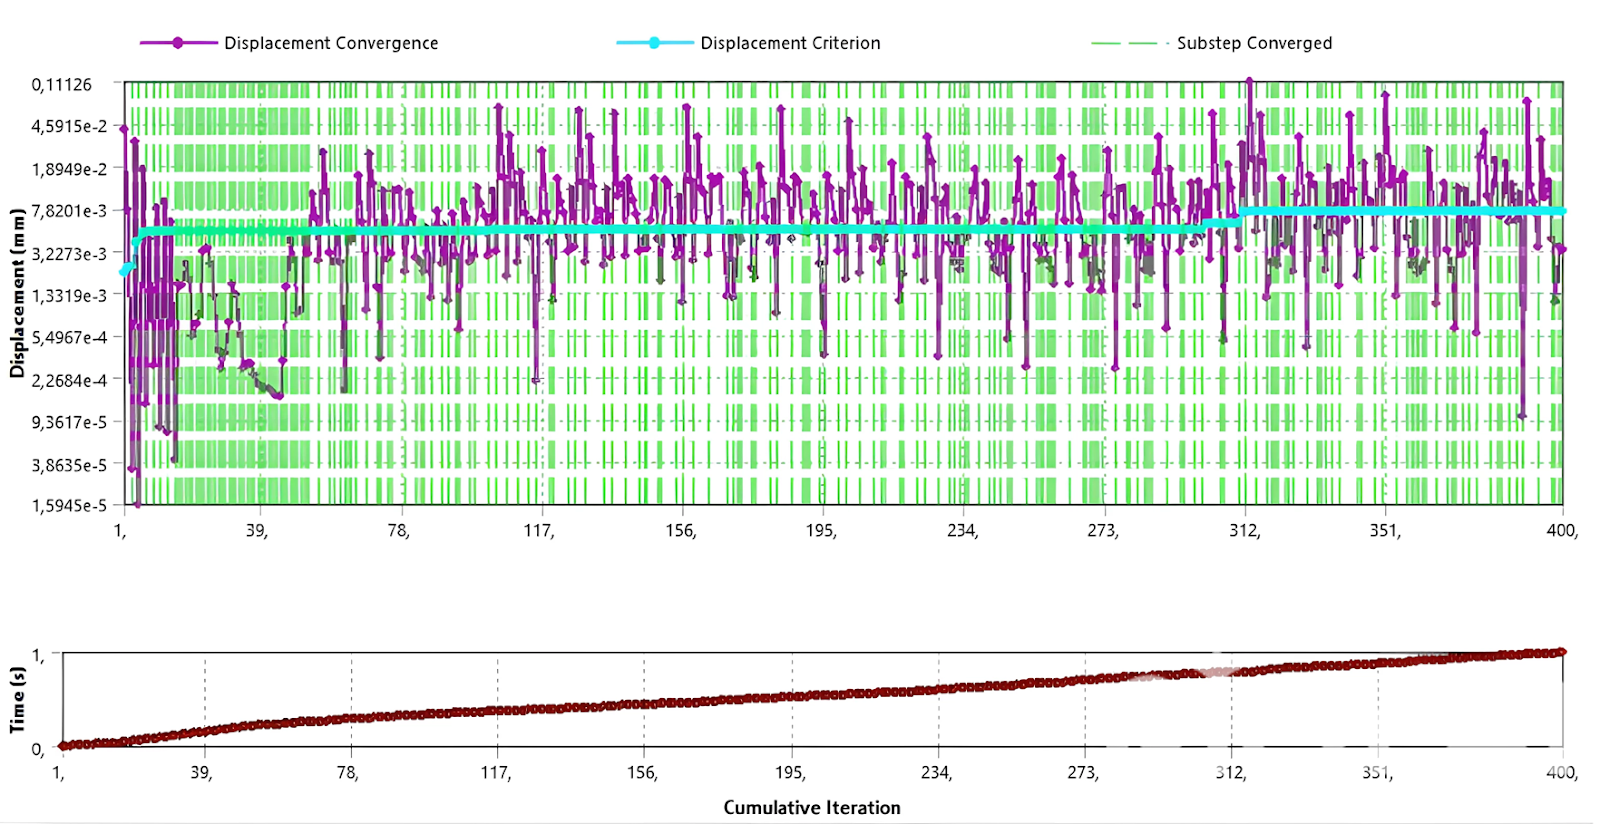1600x824 pixels.
Task: Click the highest purple peak near iteration 312
Action: coord(1249,82)
